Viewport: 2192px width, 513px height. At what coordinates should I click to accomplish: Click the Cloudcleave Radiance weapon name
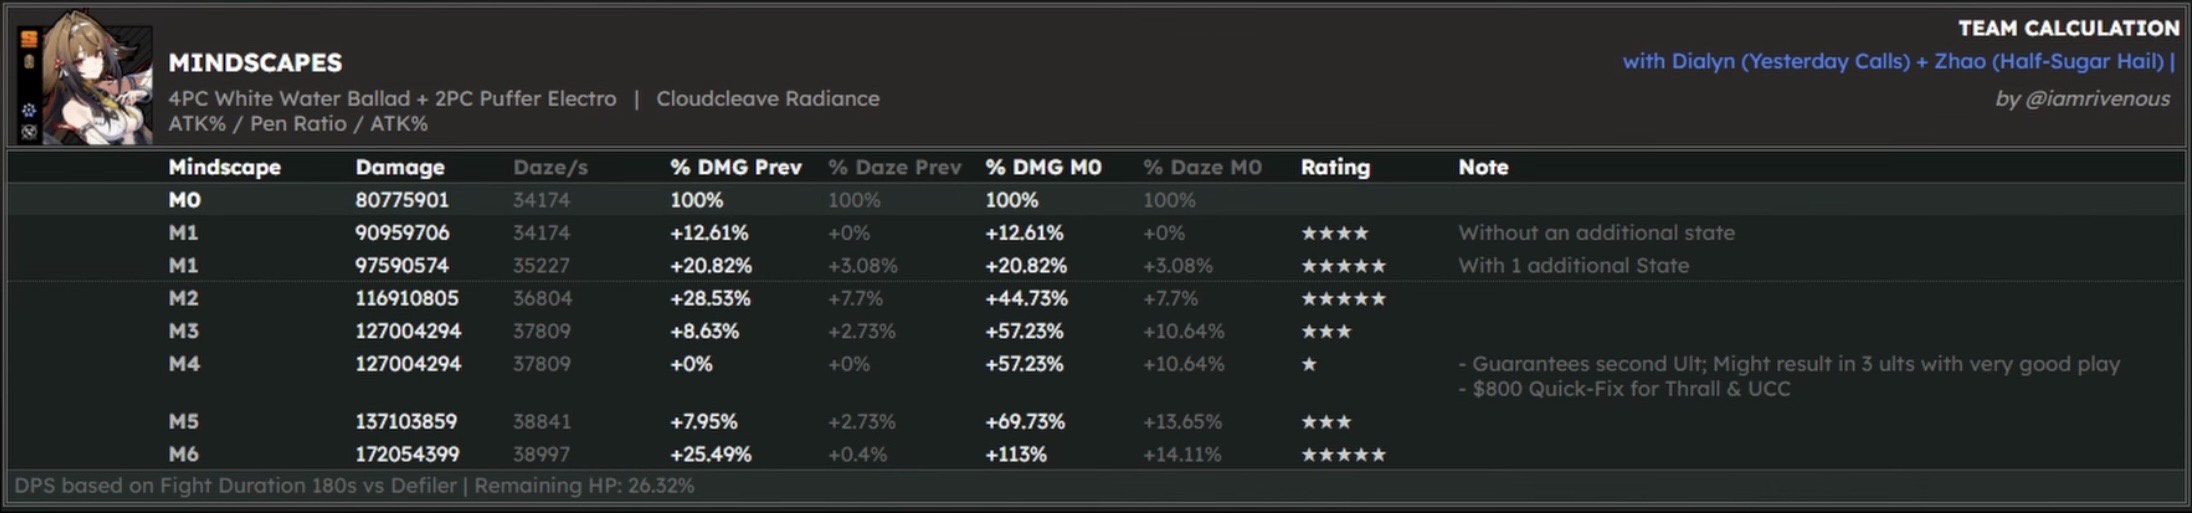tap(767, 98)
